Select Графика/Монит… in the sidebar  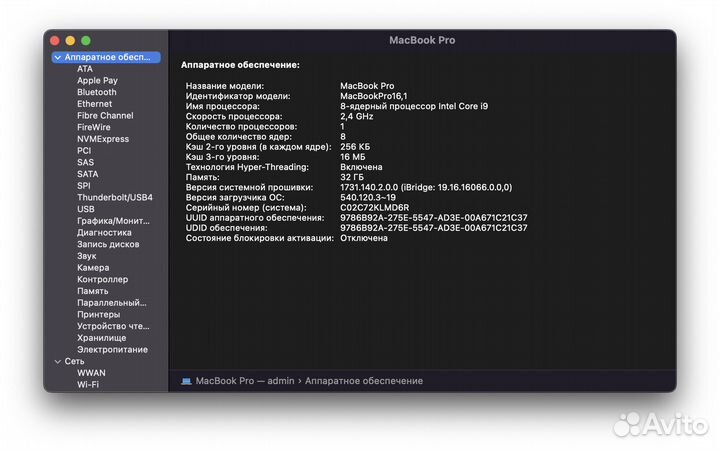click(x=113, y=221)
